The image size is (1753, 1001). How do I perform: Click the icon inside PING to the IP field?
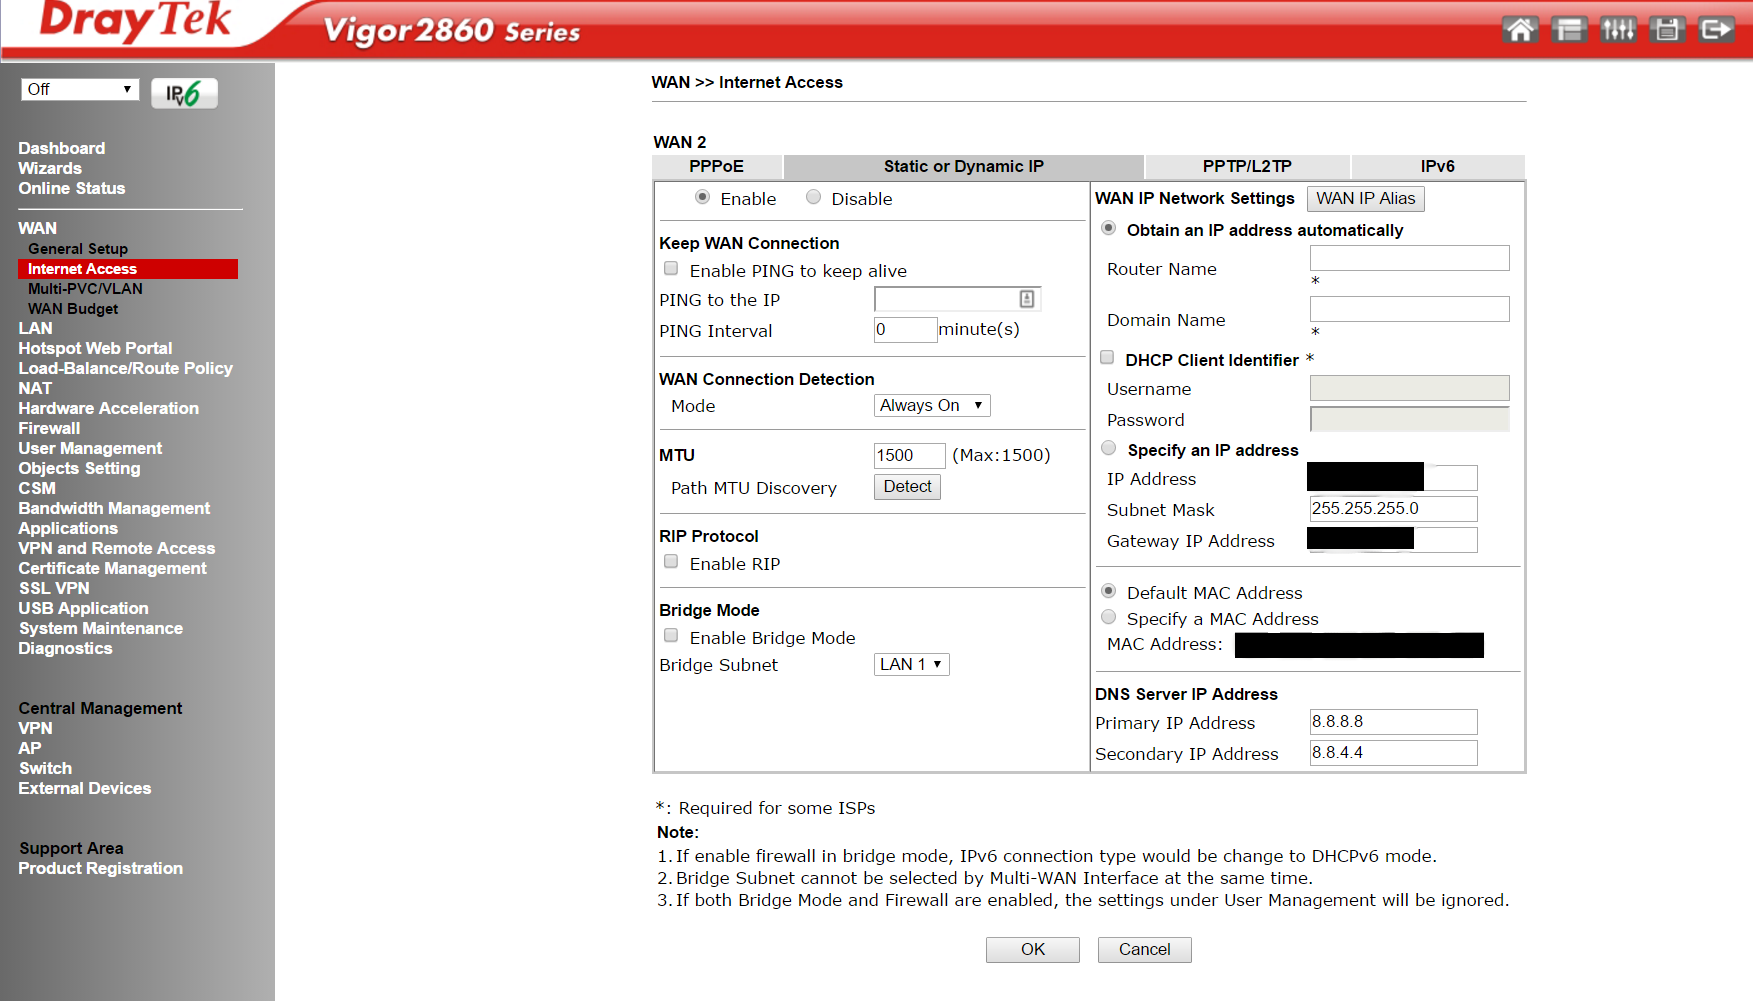click(x=1027, y=299)
